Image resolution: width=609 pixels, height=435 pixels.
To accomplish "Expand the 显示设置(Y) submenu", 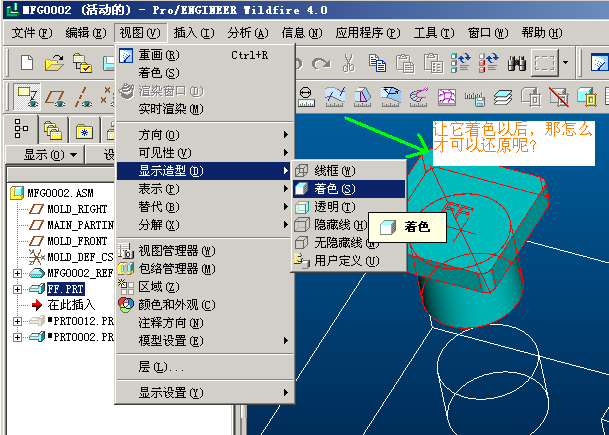I will pyautogui.click(x=205, y=393).
